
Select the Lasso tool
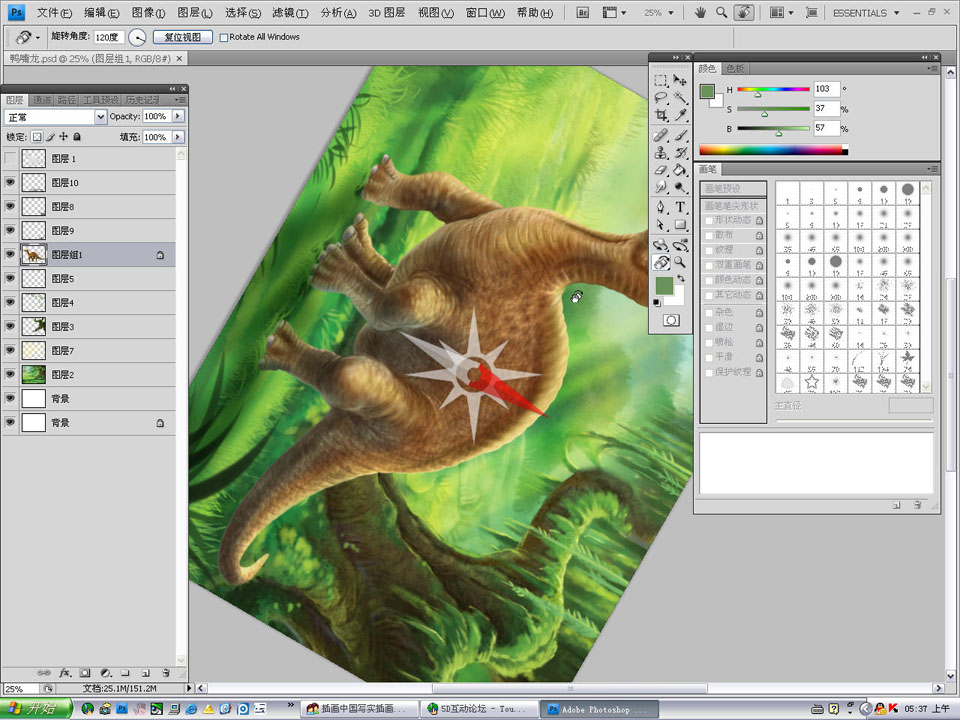point(660,97)
